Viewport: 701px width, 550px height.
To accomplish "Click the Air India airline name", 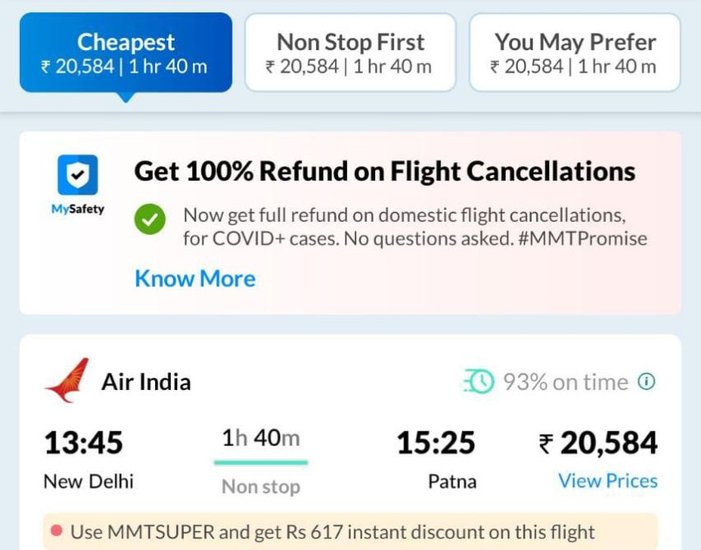I will tap(146, 382).
